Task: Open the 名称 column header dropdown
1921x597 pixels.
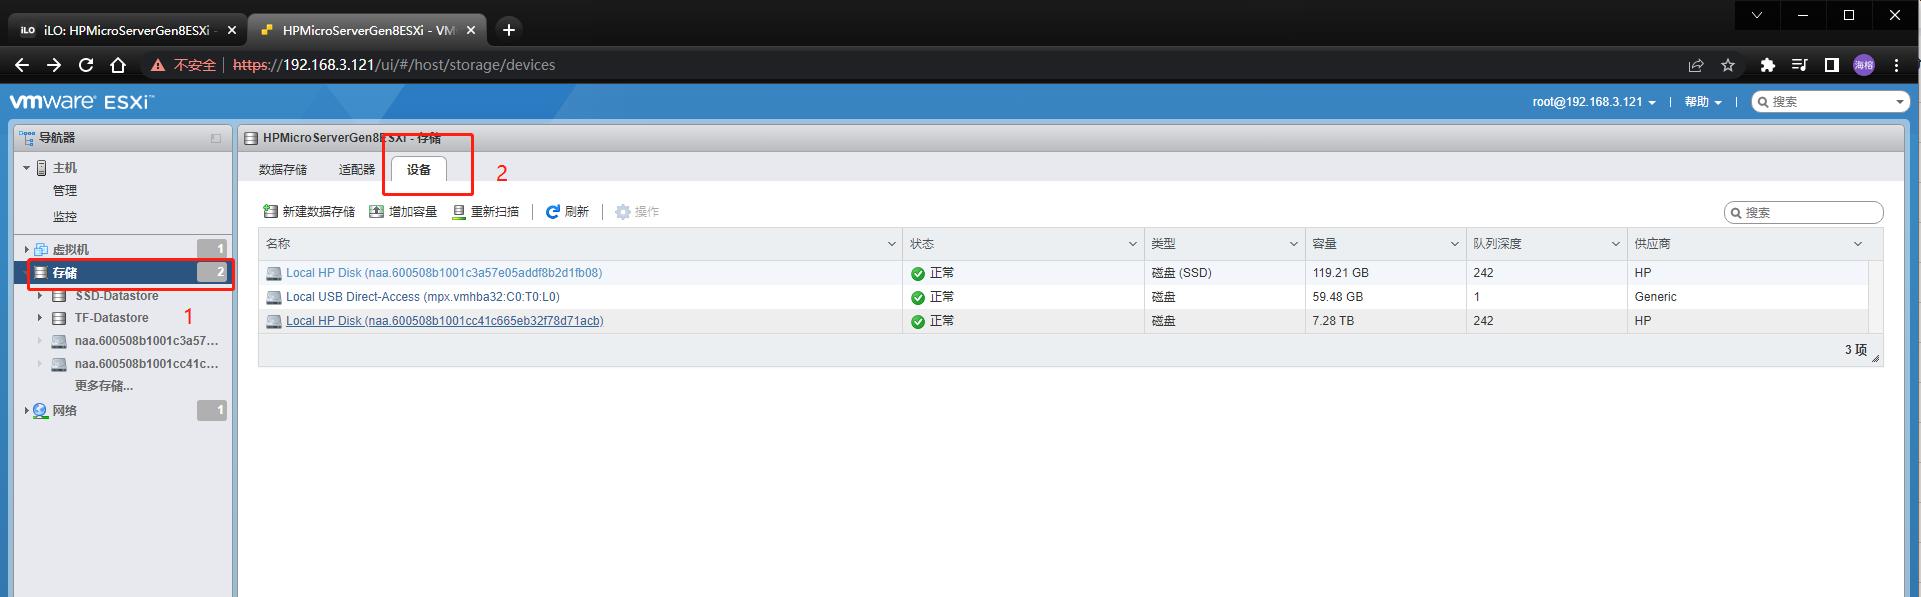Action: point(892,244)
